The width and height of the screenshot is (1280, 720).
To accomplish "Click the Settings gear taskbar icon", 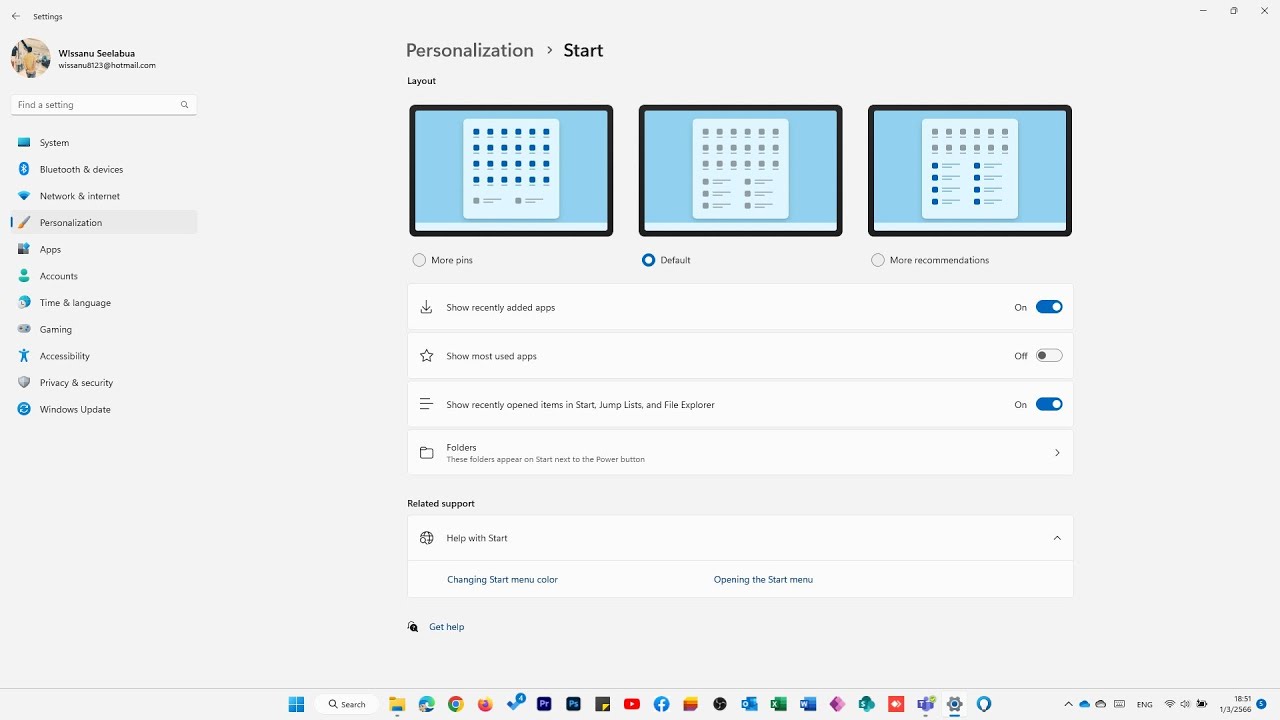I will pyautogui.click(x=955, y=704).
